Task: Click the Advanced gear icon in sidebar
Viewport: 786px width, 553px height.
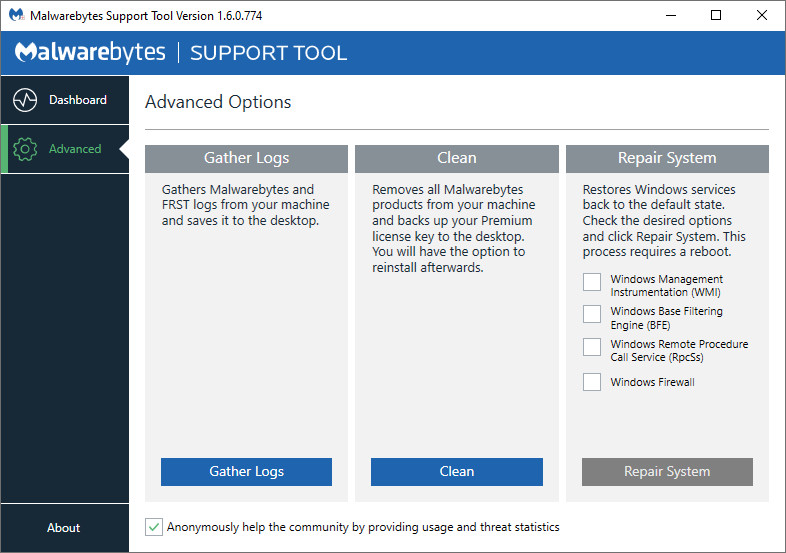Action: coord(25,149)
